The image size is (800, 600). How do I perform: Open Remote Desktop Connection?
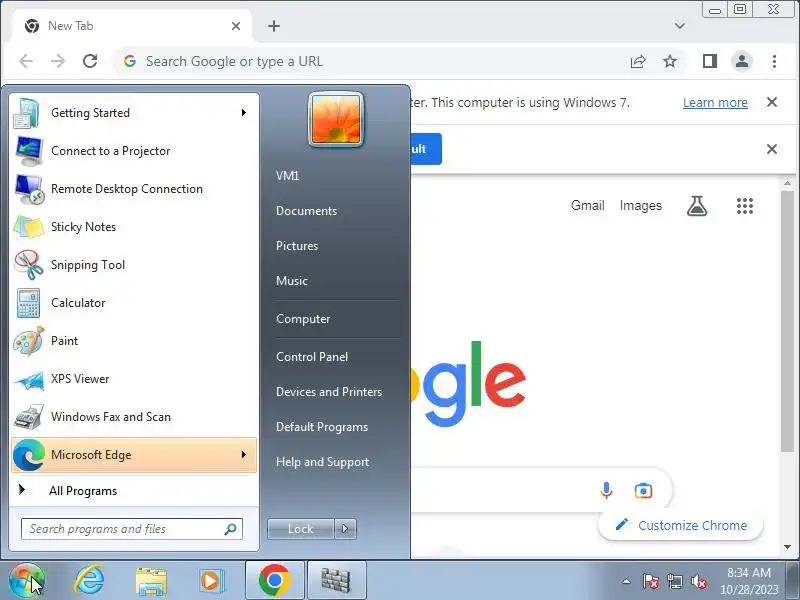[134, 189]
